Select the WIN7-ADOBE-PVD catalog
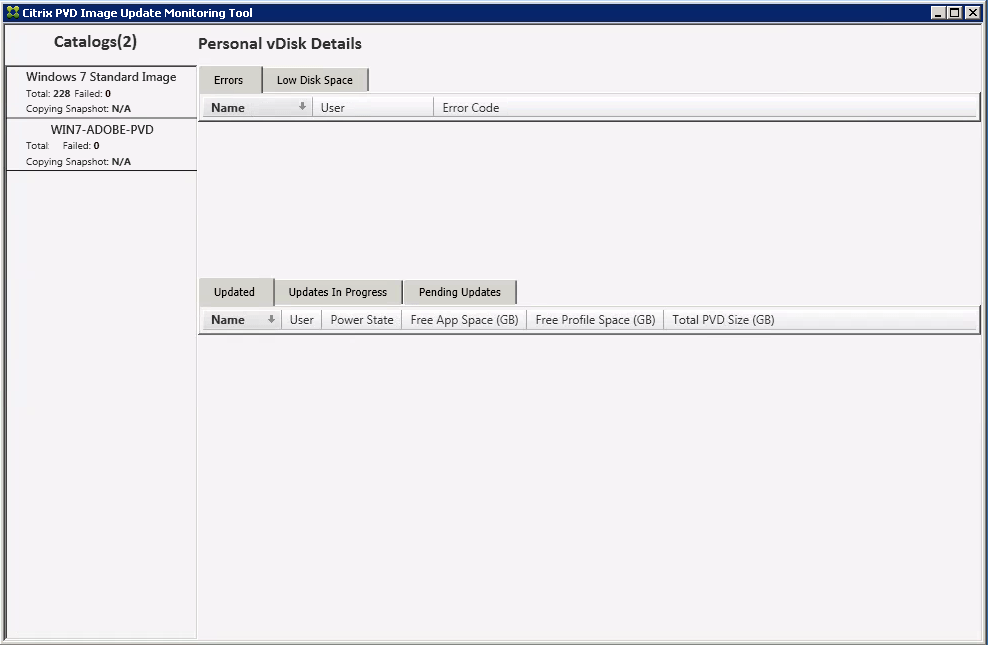The image size is (988, 645). (100, 144)
